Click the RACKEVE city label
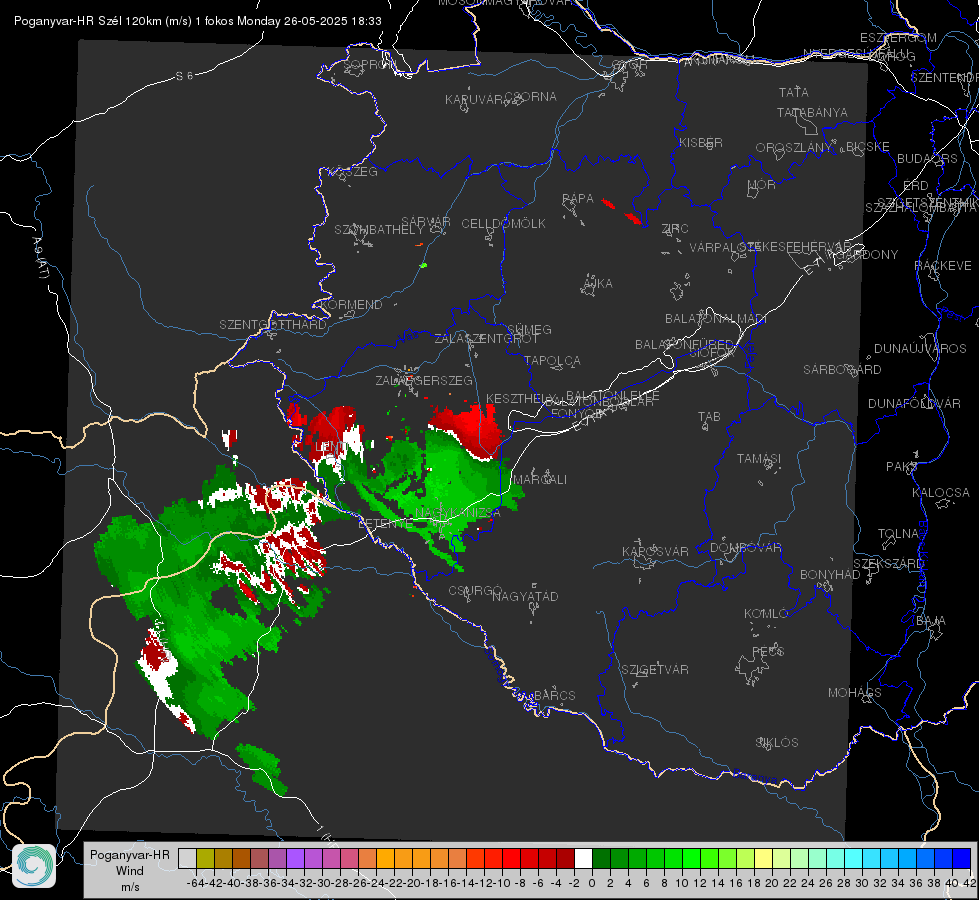Image resolution: width=979 pixels, height=900 pixels. pos(943,266)
